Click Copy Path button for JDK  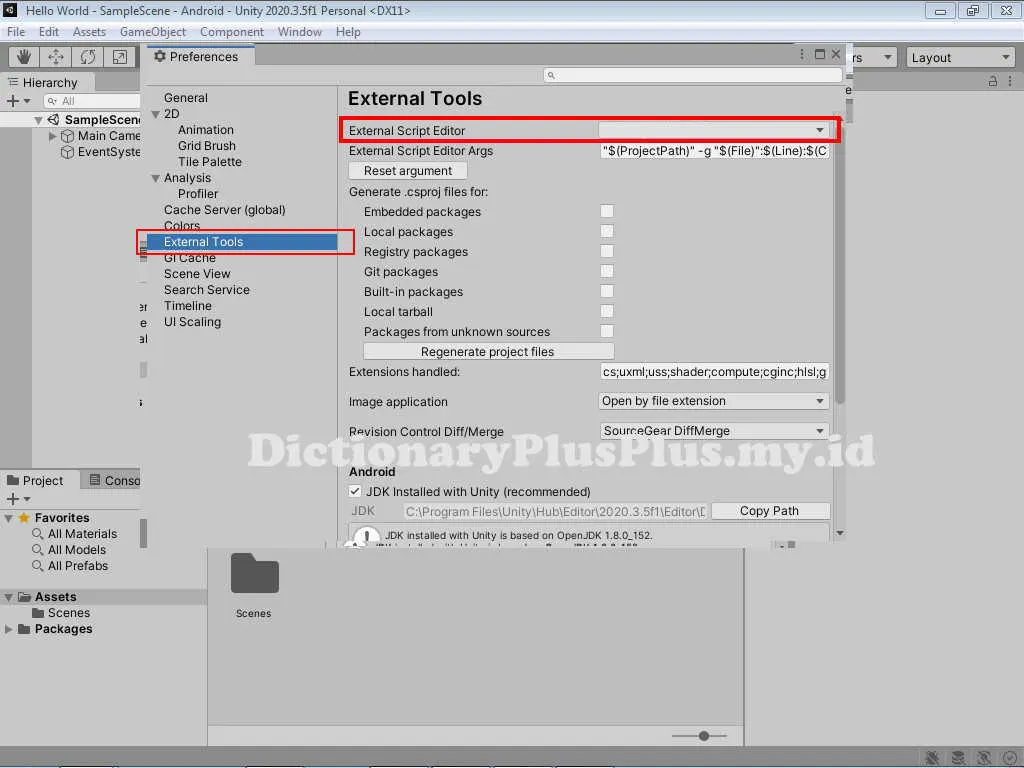pos(770,511)
